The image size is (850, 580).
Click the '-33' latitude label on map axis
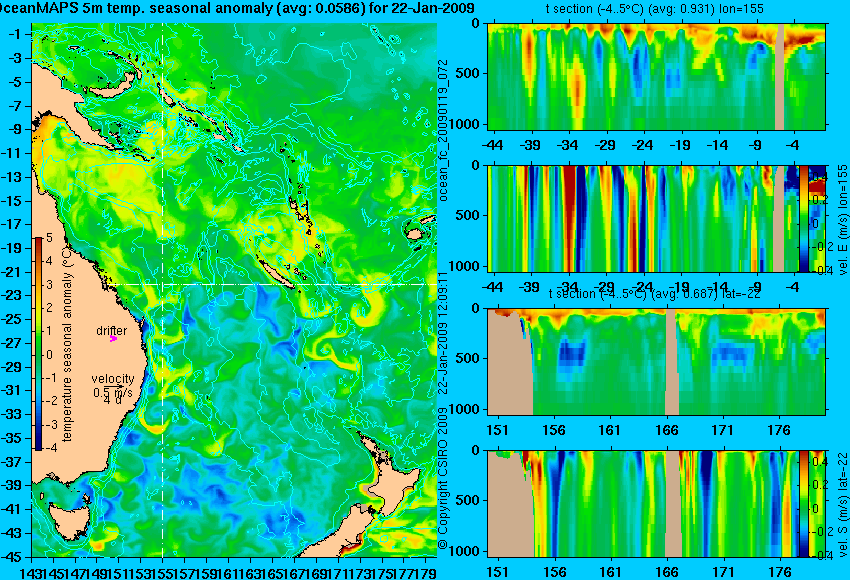pyautogui.click(x=13, y=414)
